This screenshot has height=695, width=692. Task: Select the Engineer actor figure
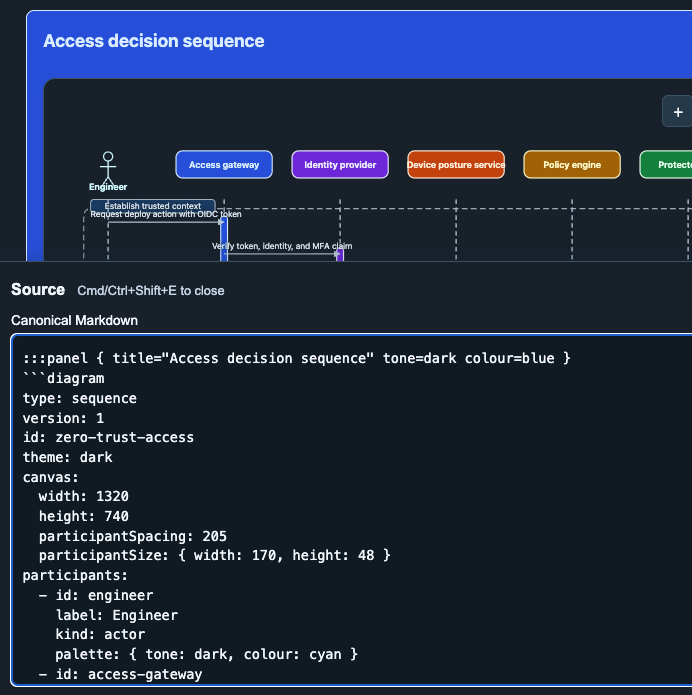pyautogui.click(x=108, y=171)
